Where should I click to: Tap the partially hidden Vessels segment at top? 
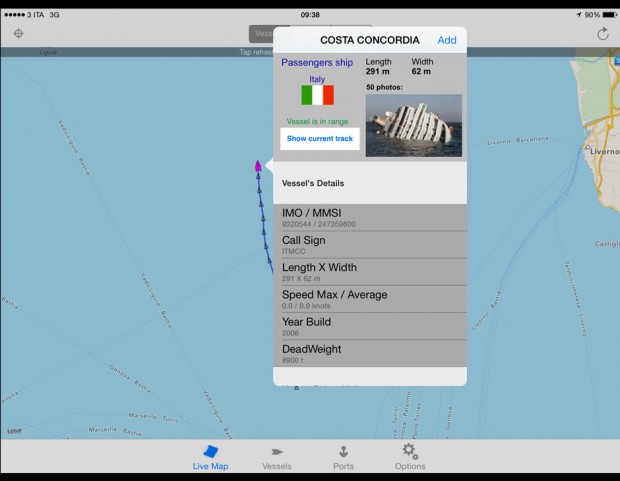point(261,34)
